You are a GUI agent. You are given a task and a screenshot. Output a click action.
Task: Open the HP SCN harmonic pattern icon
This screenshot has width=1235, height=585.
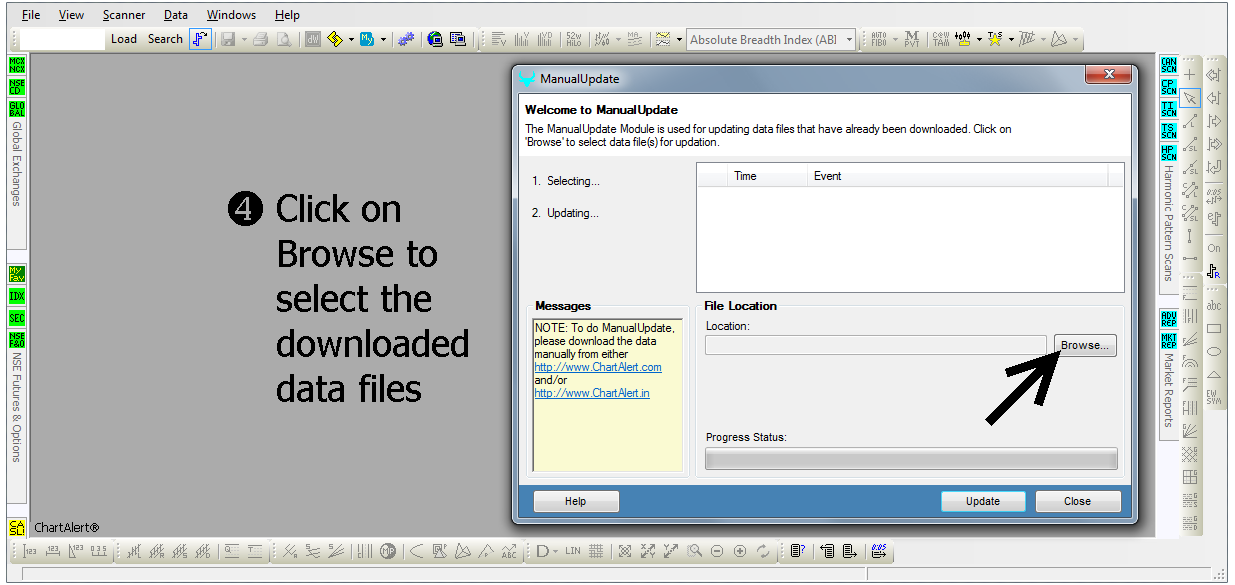click(1168, 154)
